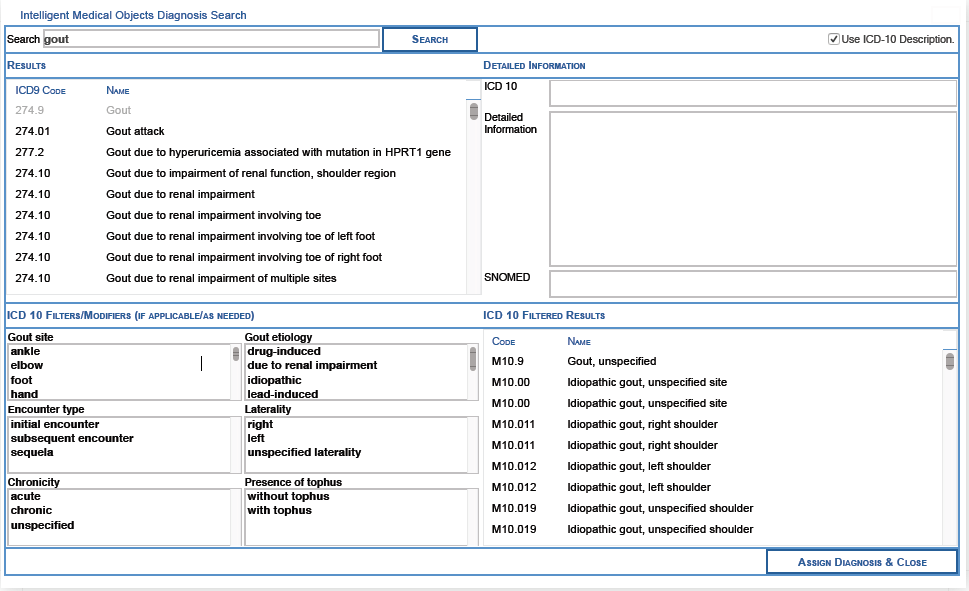Click the ICD 10 code field
The image size is (969, 591).
751,92
